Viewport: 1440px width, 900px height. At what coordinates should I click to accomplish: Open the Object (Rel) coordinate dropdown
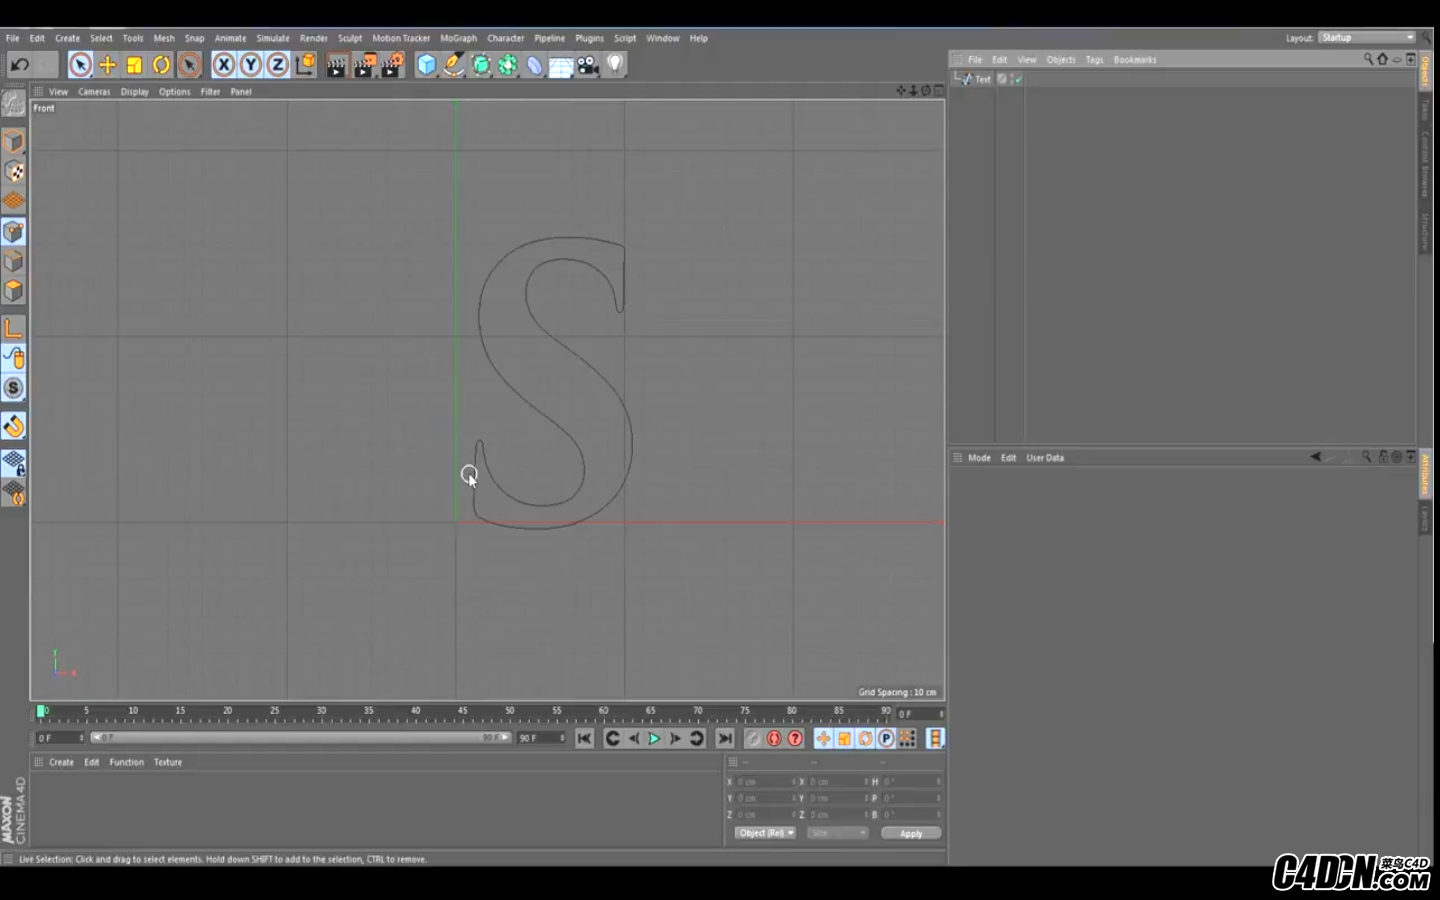click(x=765, y=833)
